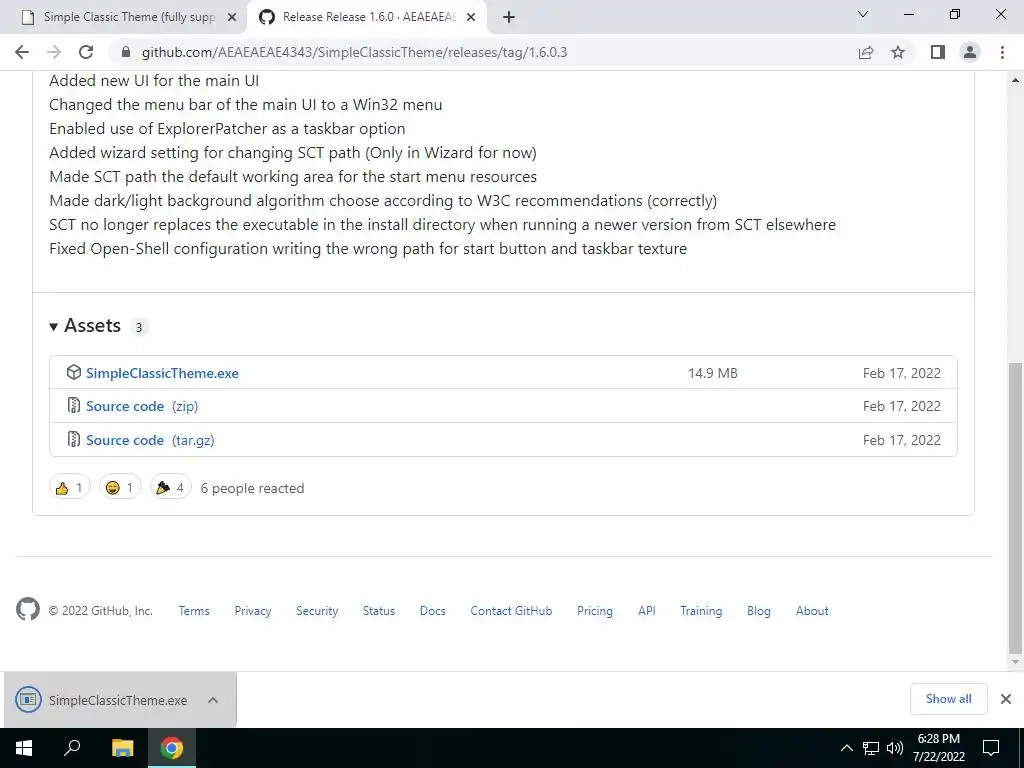Click the address bar URL

[x=355, y=52]
